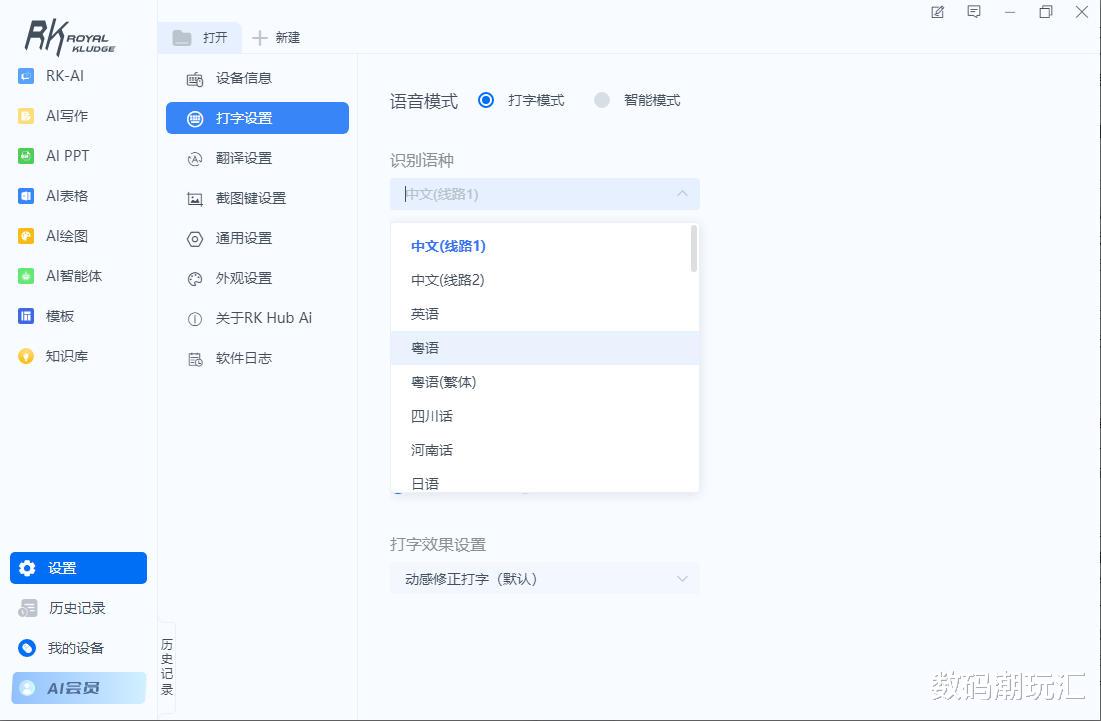Select 打字模式 radio button
1101x721 pixels.
click(x=486, y=100)
